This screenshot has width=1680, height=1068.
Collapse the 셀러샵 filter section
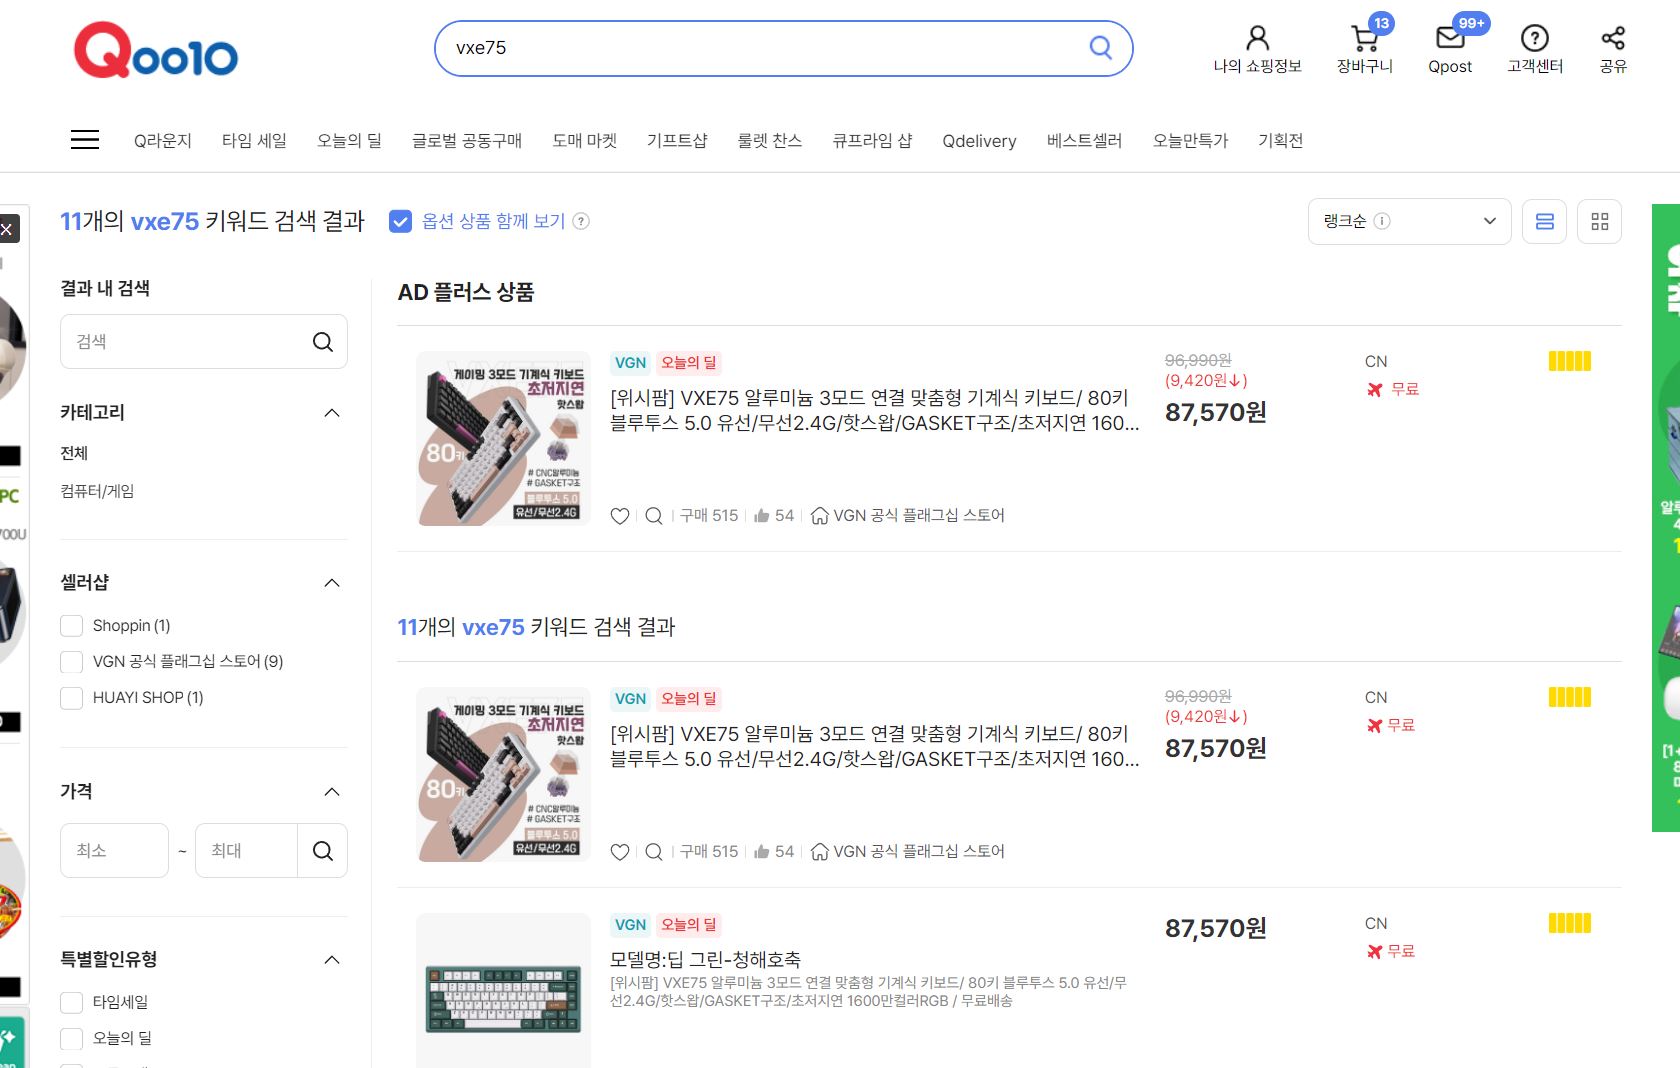point(332,583)
